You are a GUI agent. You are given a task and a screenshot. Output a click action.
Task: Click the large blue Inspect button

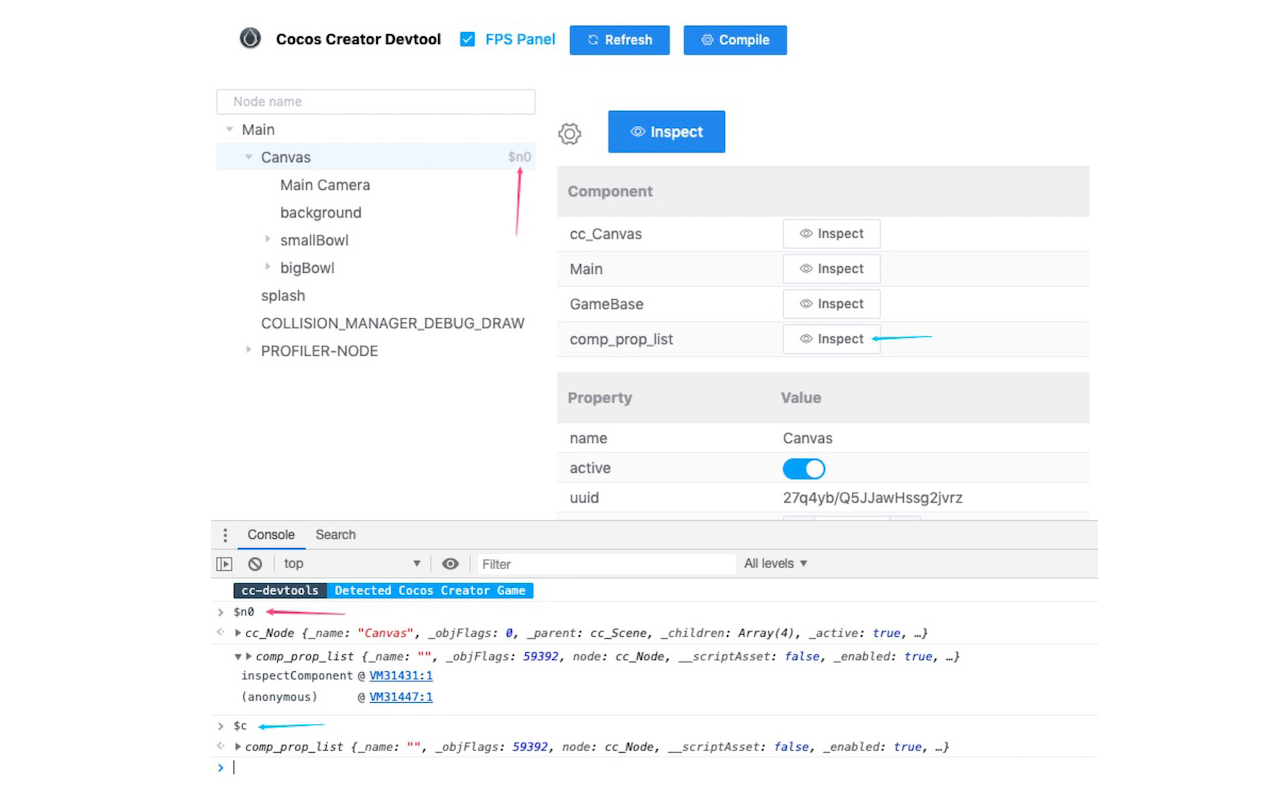tap(666, 132)
